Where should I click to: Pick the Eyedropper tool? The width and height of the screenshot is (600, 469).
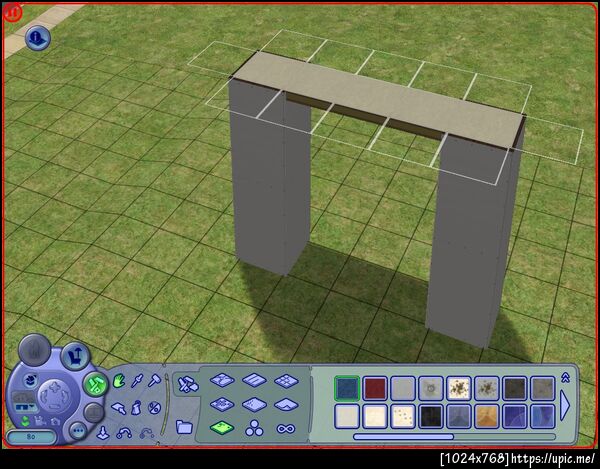pyautogui.click(x=137, y=381)
